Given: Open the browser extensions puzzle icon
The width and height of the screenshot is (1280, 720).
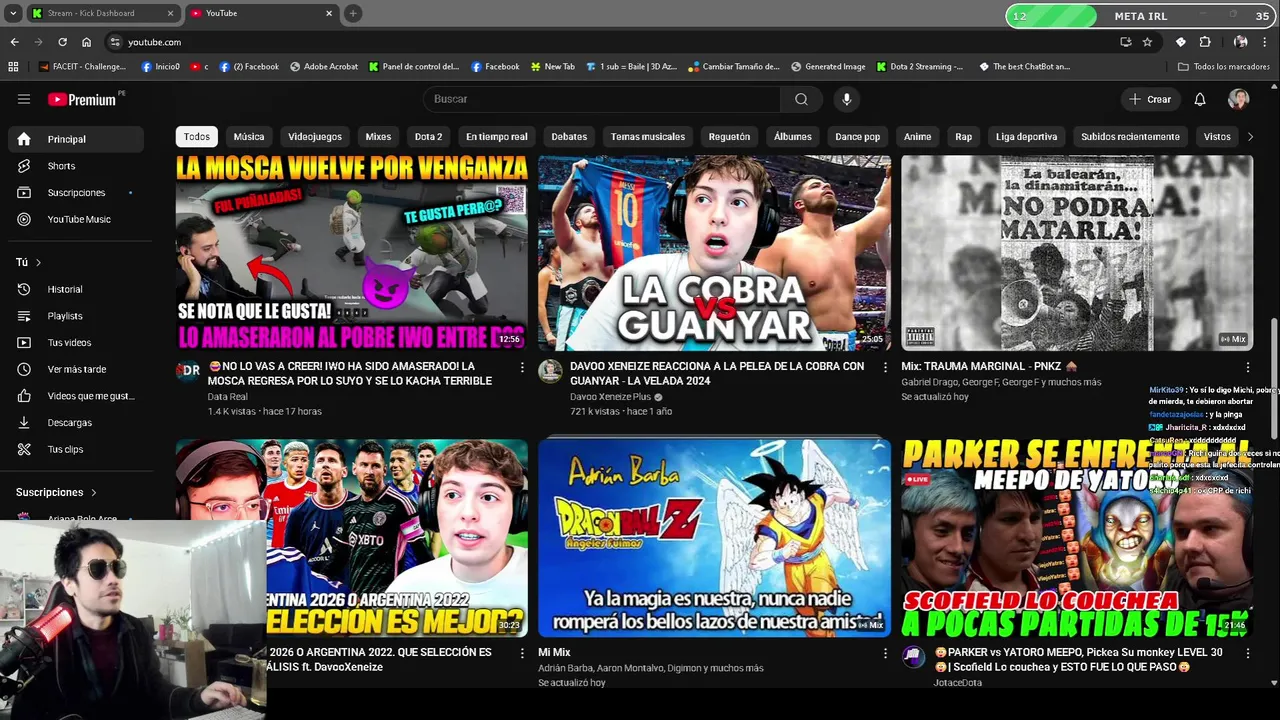Looking at the screenshot, I should point(1205,42).
